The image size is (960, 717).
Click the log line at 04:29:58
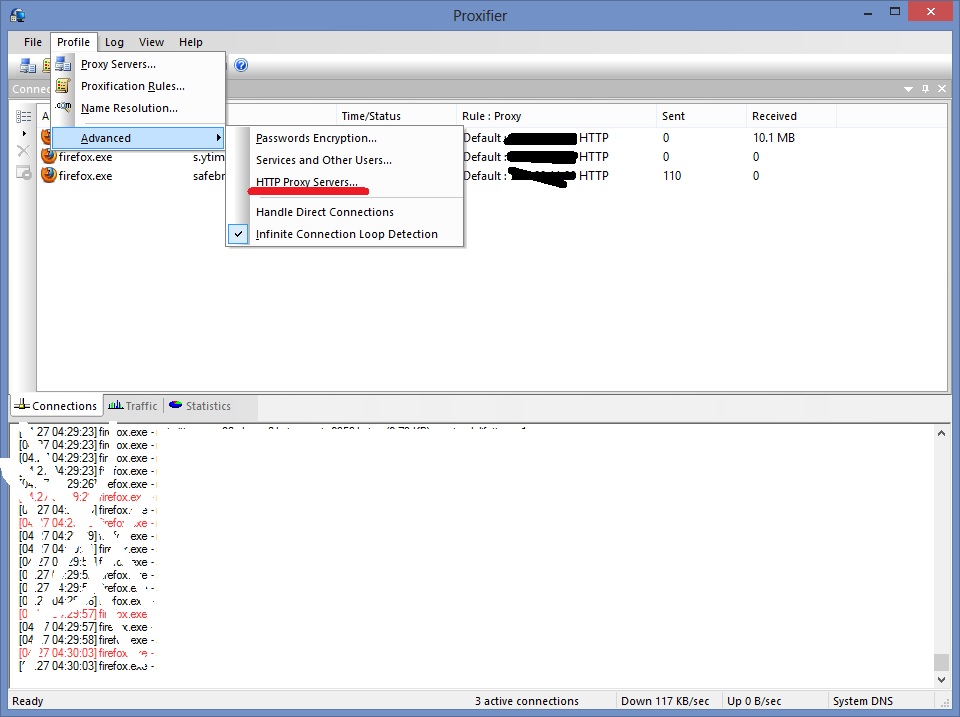pos(88,640)
